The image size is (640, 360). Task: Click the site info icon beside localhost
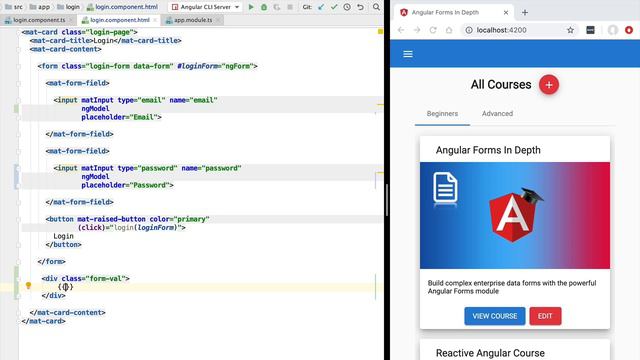click(x=469, y=30)
